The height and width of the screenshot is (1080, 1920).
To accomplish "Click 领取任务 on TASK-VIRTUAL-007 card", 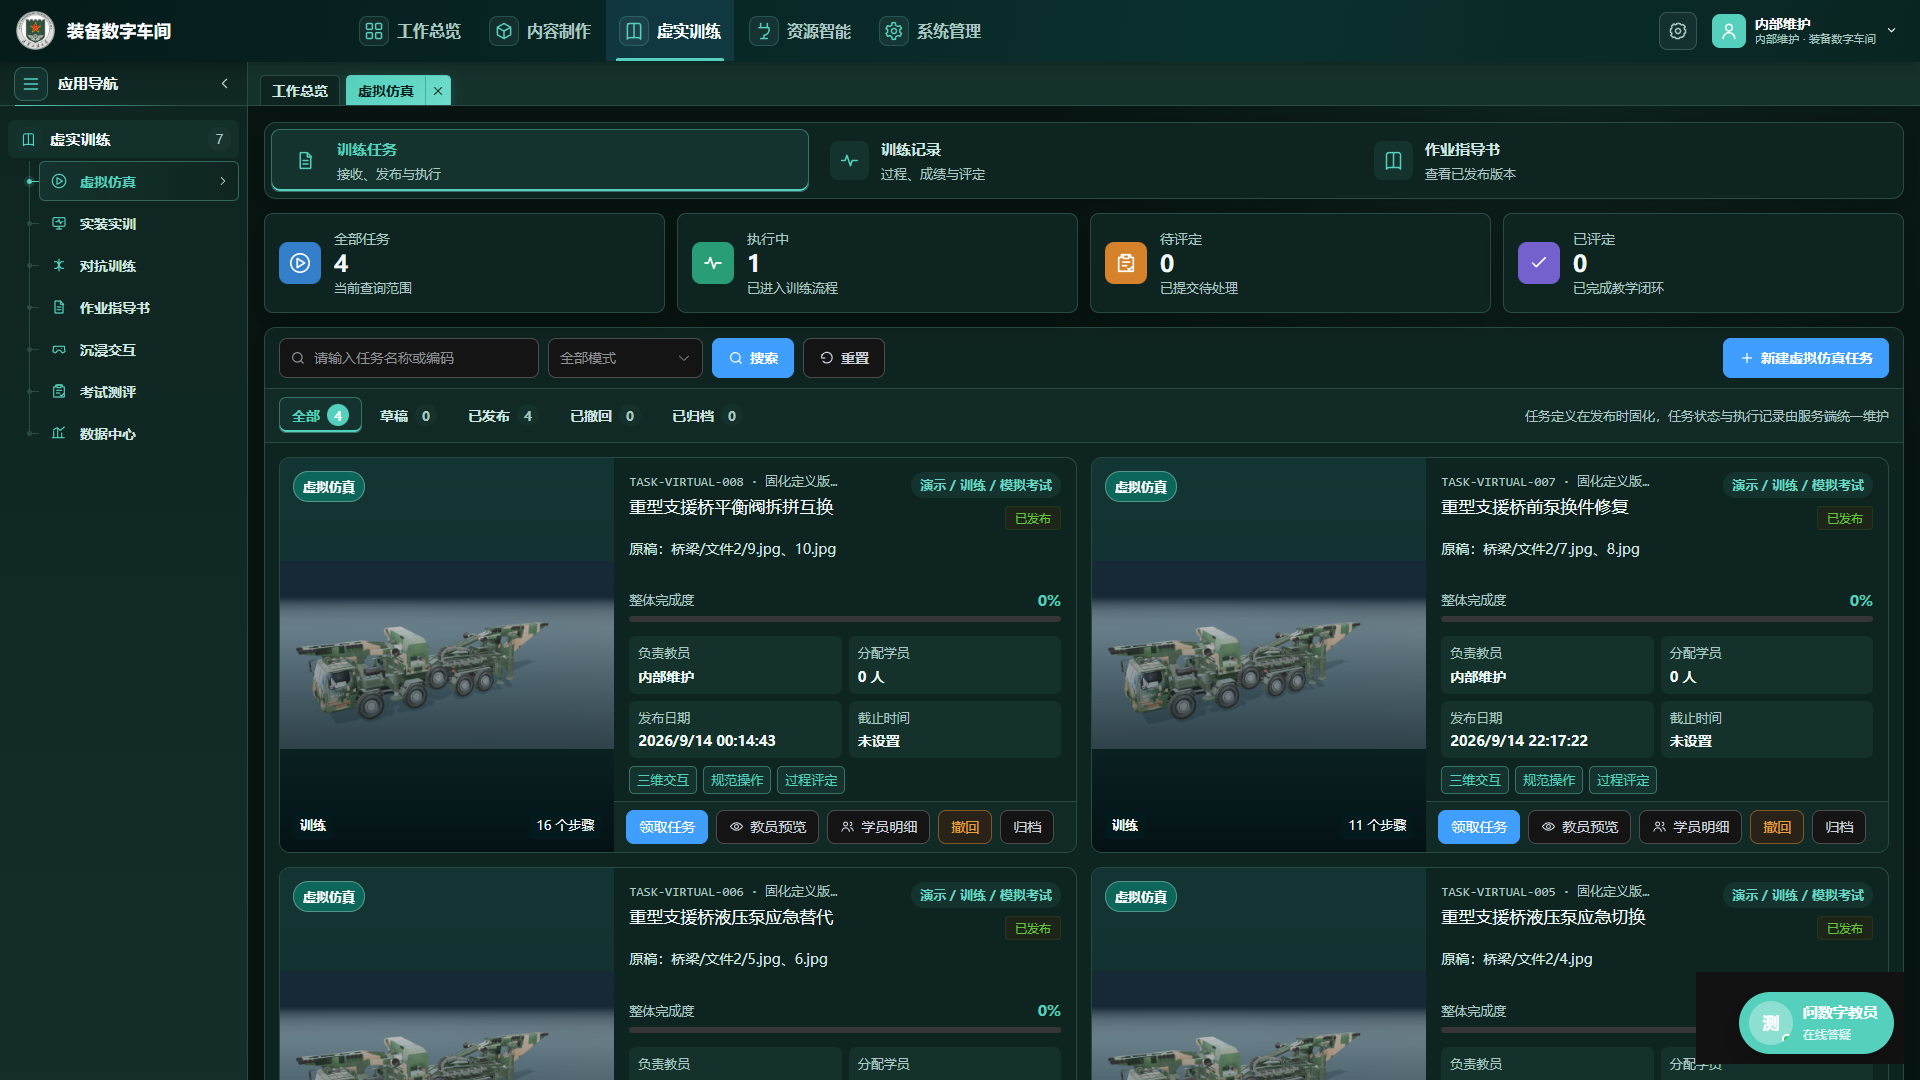I will 1479,827.
